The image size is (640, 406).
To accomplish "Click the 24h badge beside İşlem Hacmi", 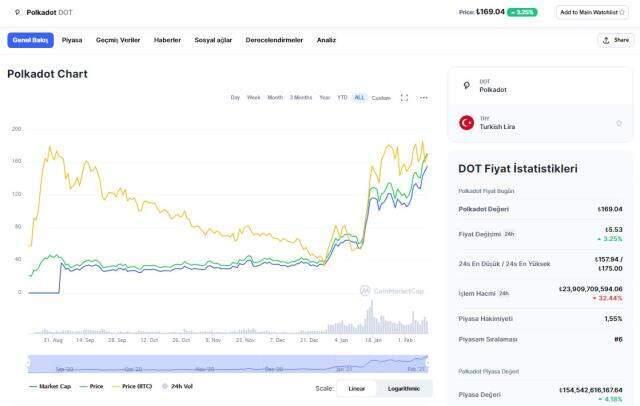I will click(x=504, y=293).
